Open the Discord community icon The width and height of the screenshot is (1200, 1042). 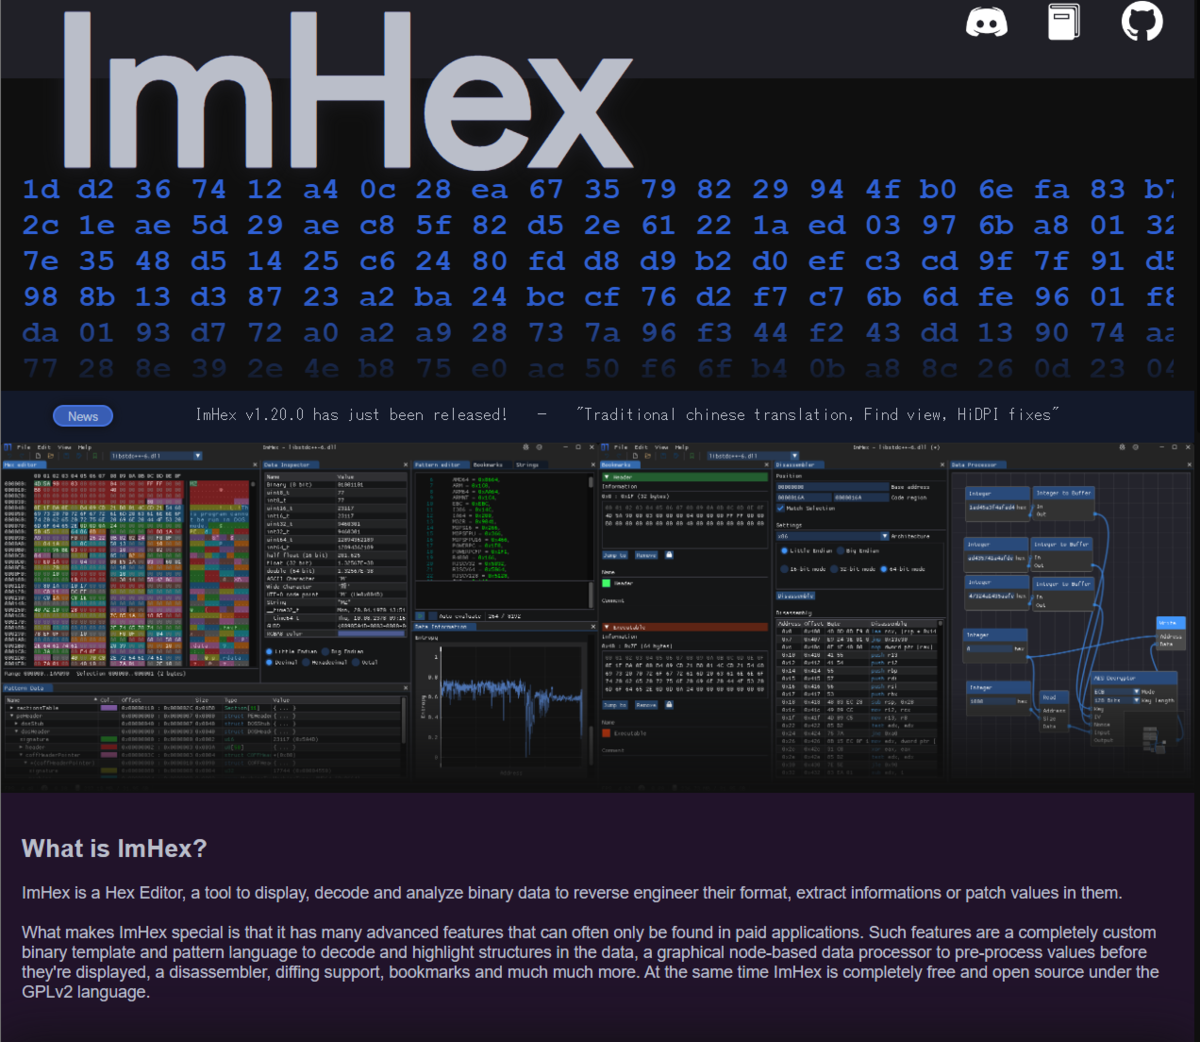point(986,21)
